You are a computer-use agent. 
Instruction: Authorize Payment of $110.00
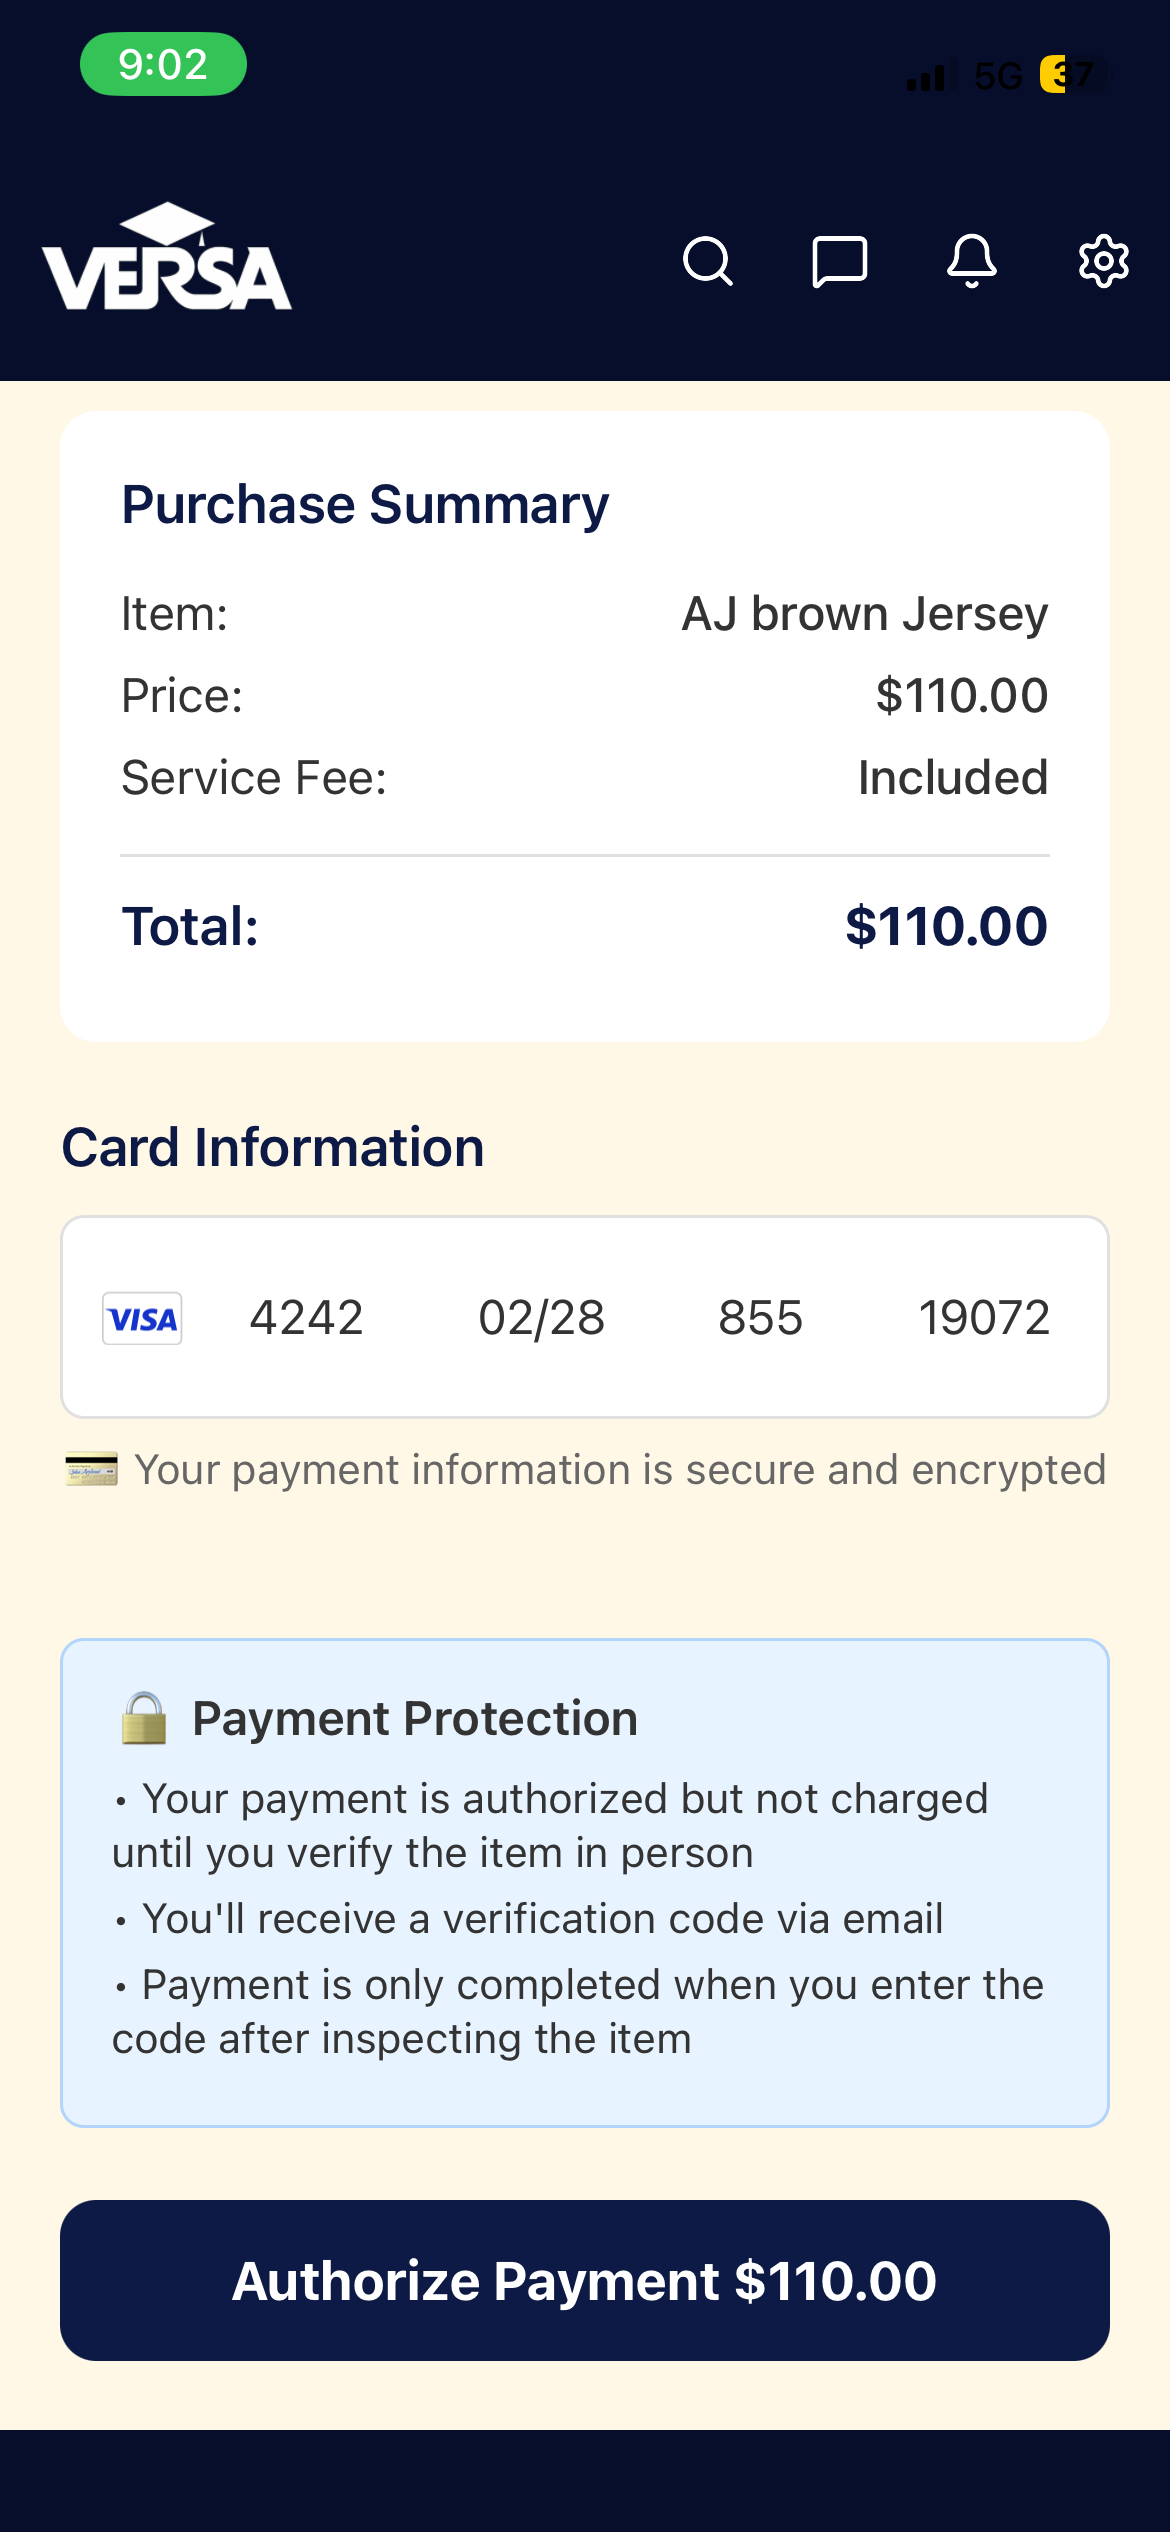(x=585, y=2280)
